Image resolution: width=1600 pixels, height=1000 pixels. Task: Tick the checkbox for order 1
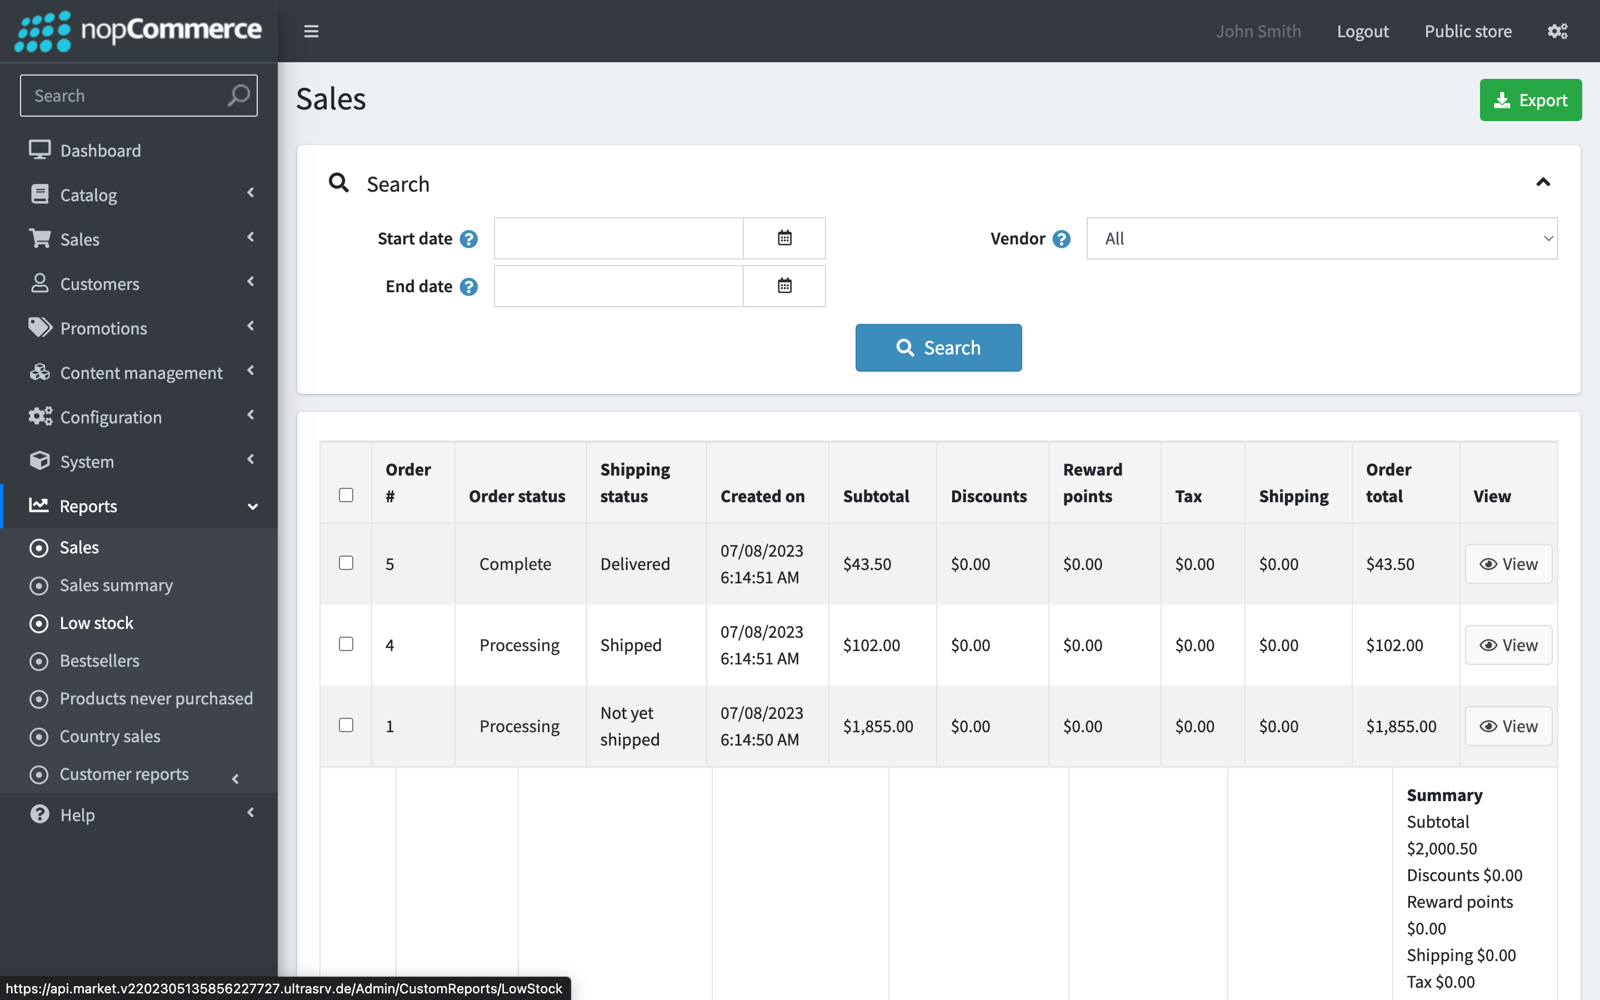point(346,725)
